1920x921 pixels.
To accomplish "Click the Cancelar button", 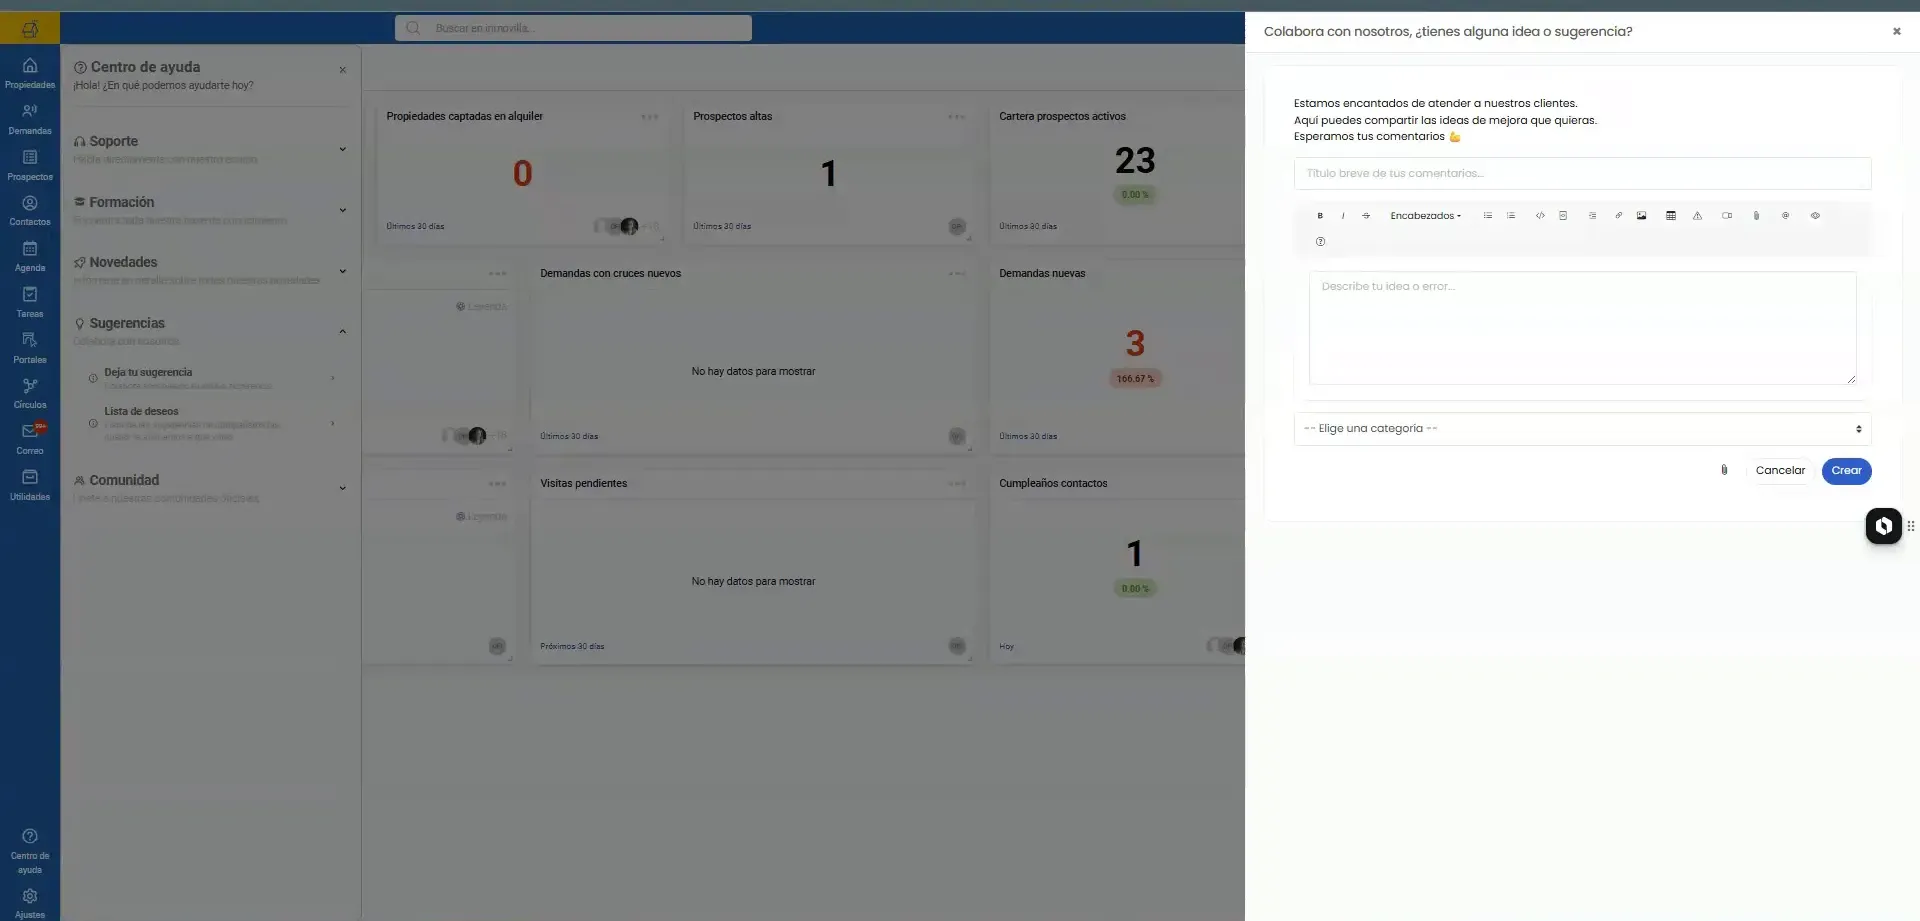I will (1780, 471).
